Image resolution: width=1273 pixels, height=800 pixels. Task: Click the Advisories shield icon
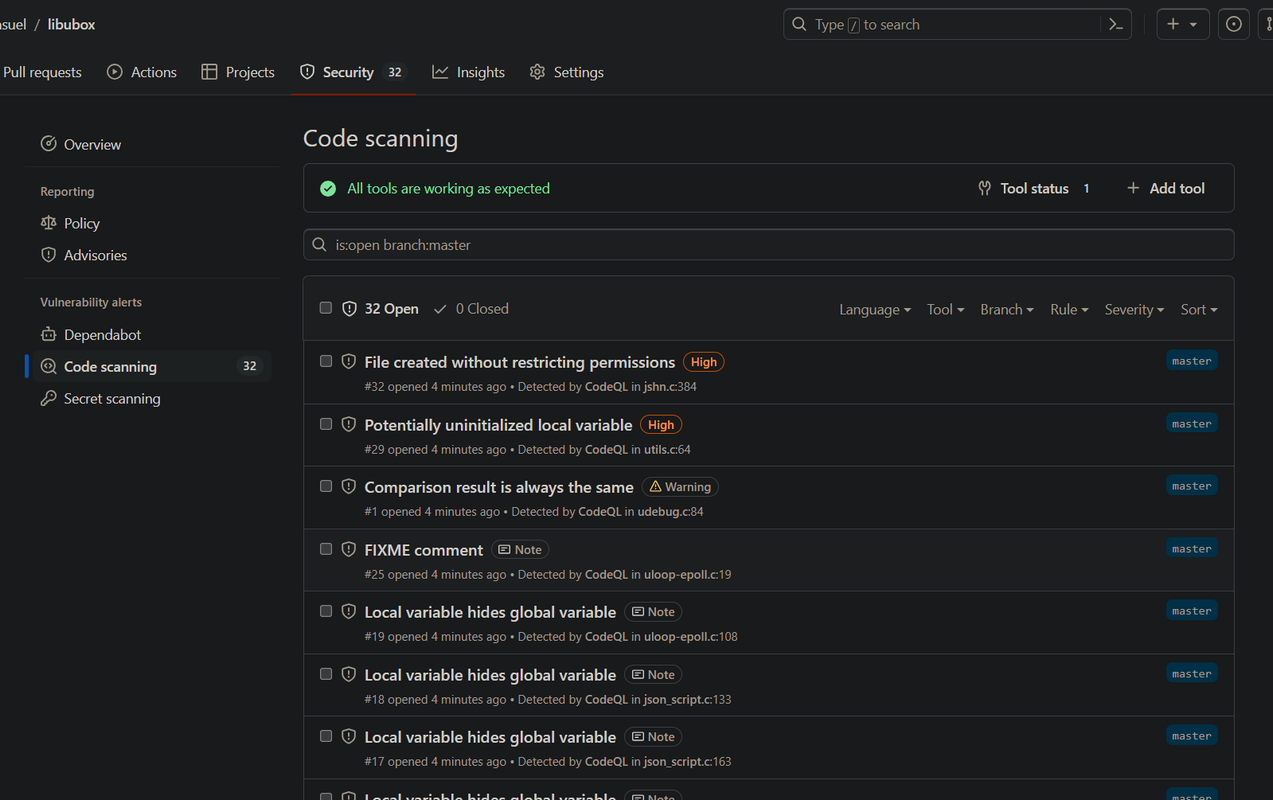tap(48, 255)
